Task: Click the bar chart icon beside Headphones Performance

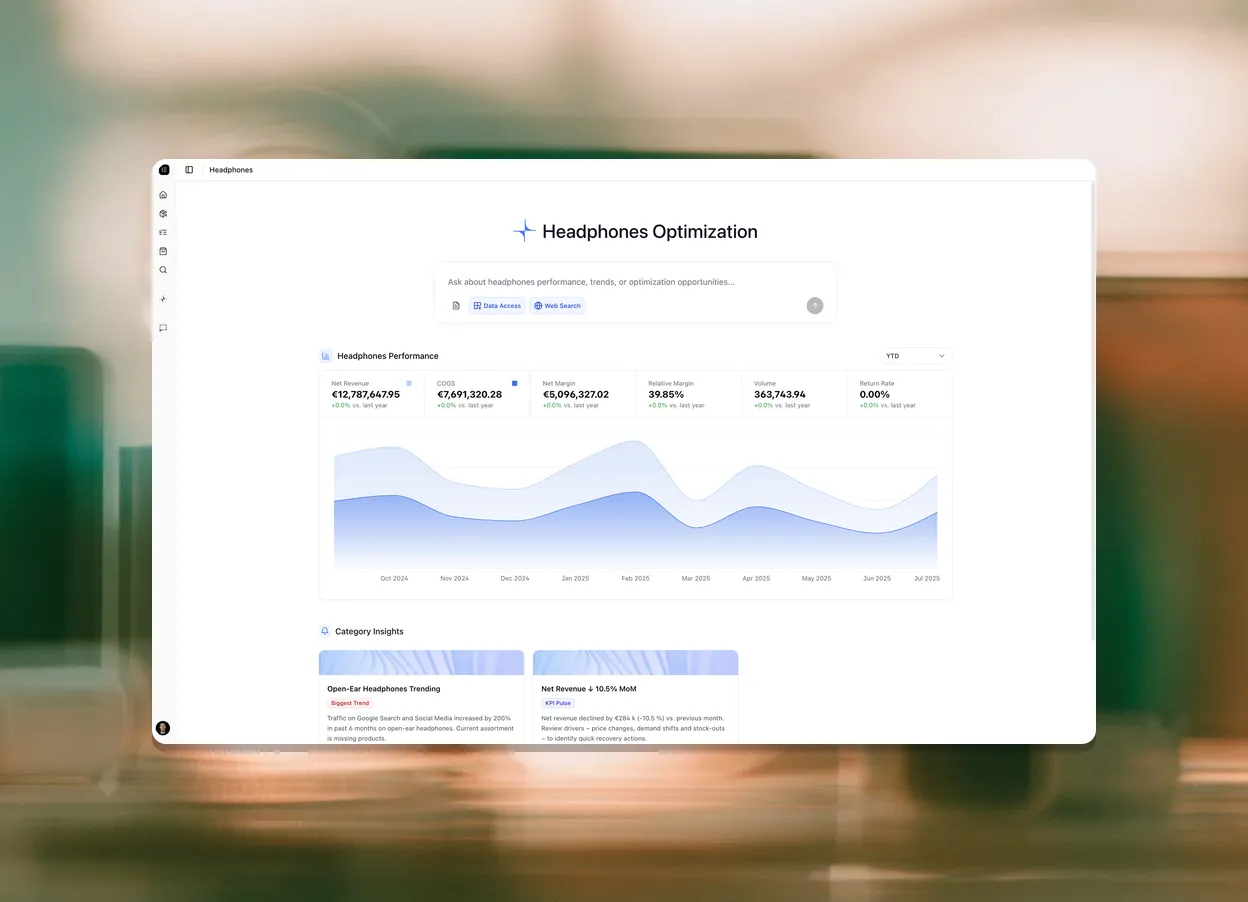Action: pos(325,356)
